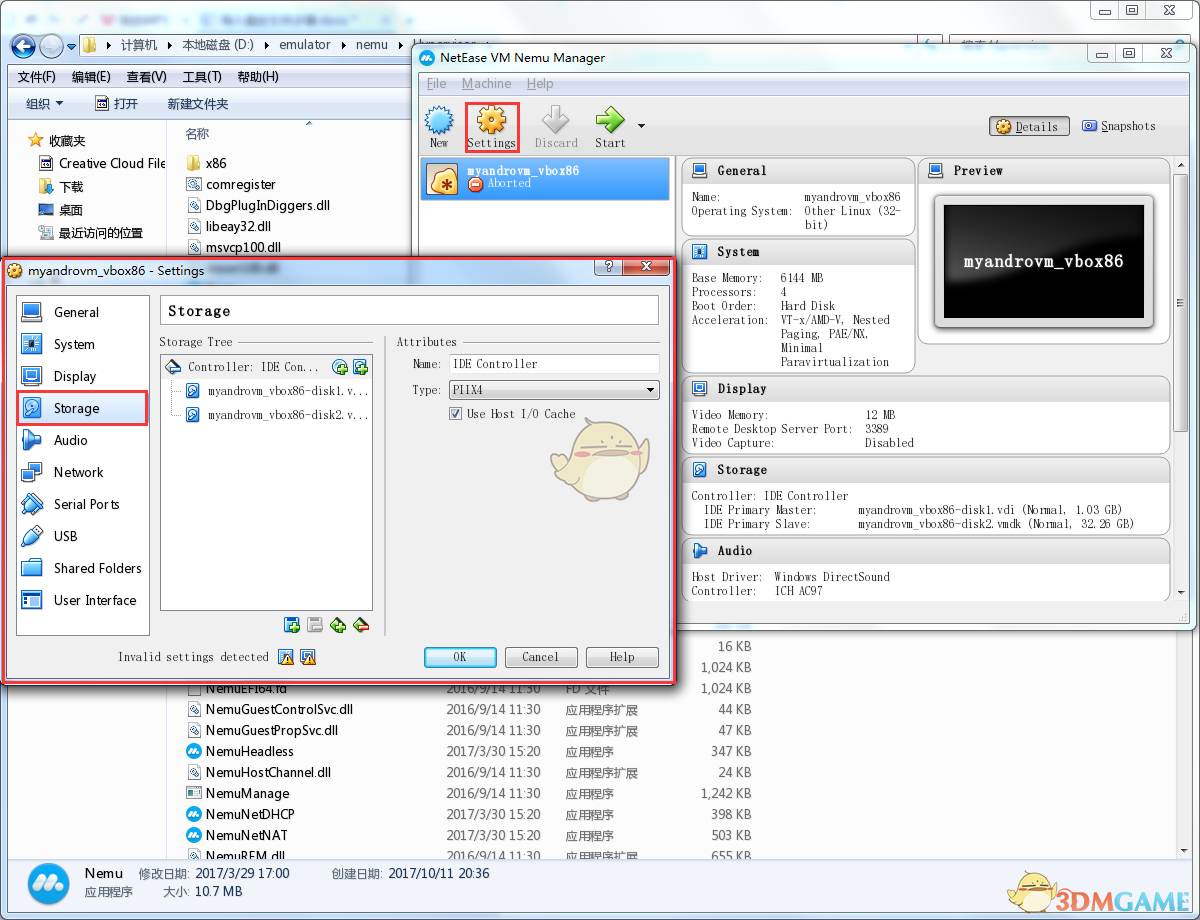1200x920 pixels.
Task: Collapse the Storage details section header in Manager
Action: click(x=926, y=470)
